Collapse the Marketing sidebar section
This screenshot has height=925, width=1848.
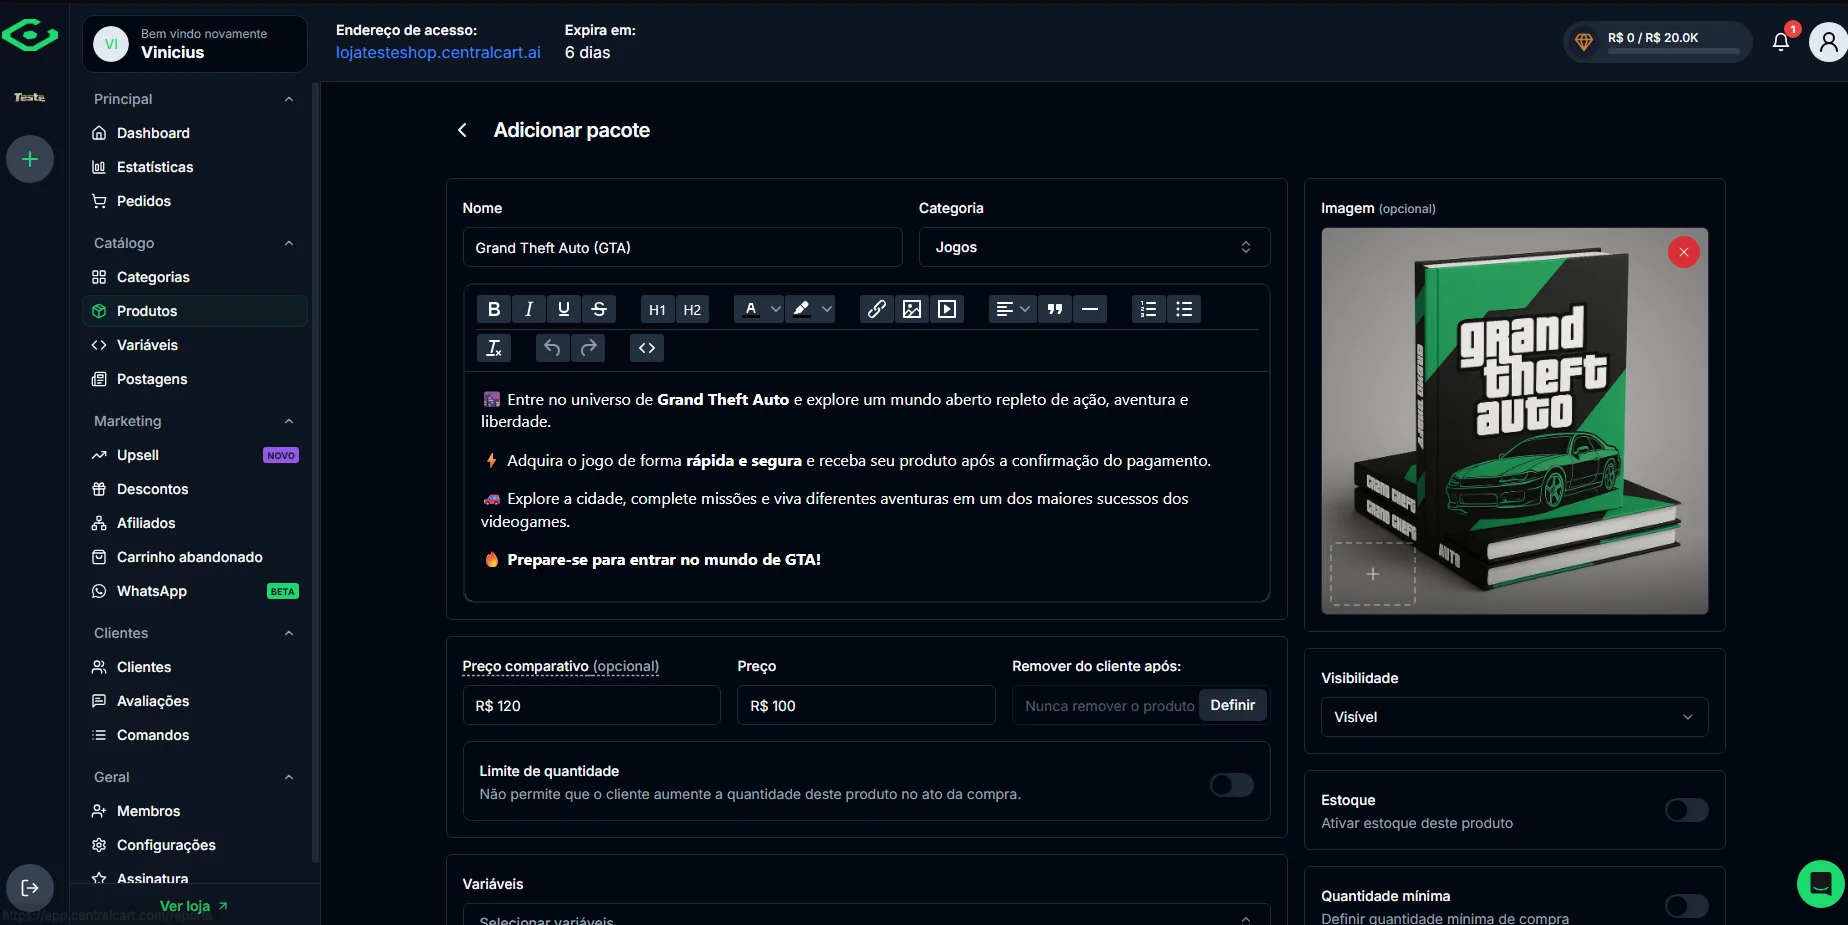click(x=289, y=421)
